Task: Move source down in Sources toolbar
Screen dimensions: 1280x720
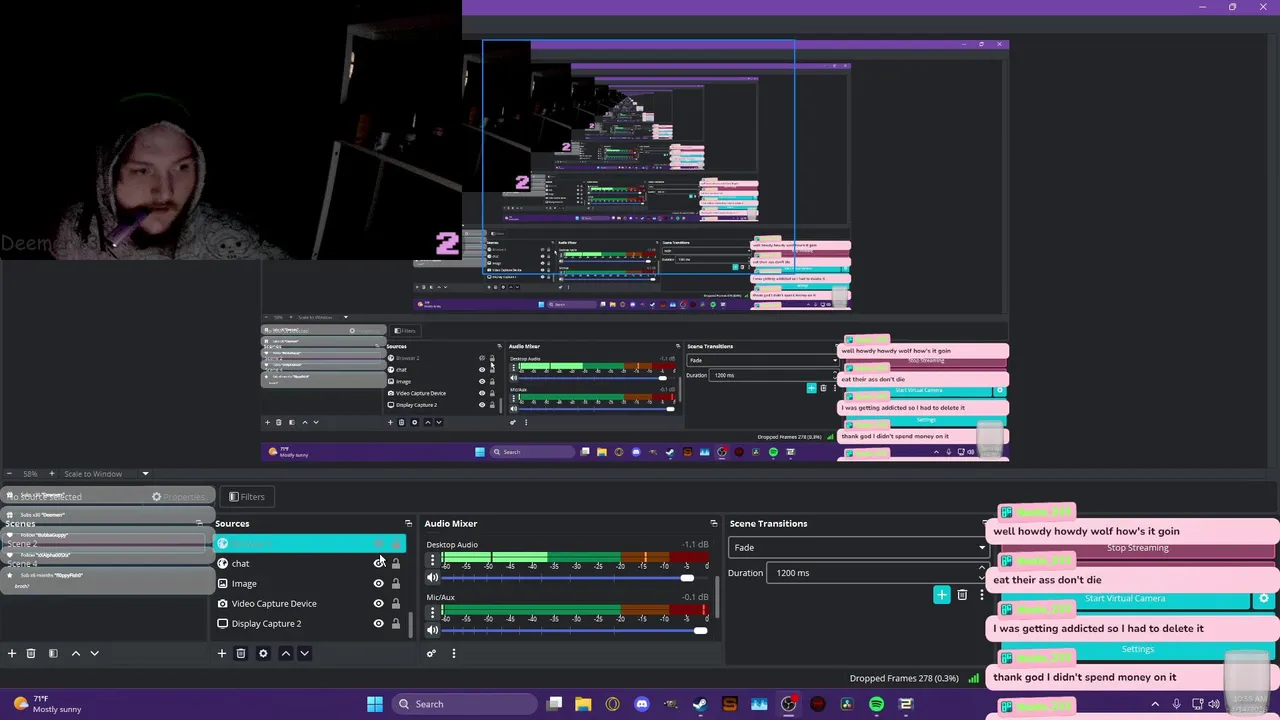Action: pyautogui.click(x=304, y=653)
